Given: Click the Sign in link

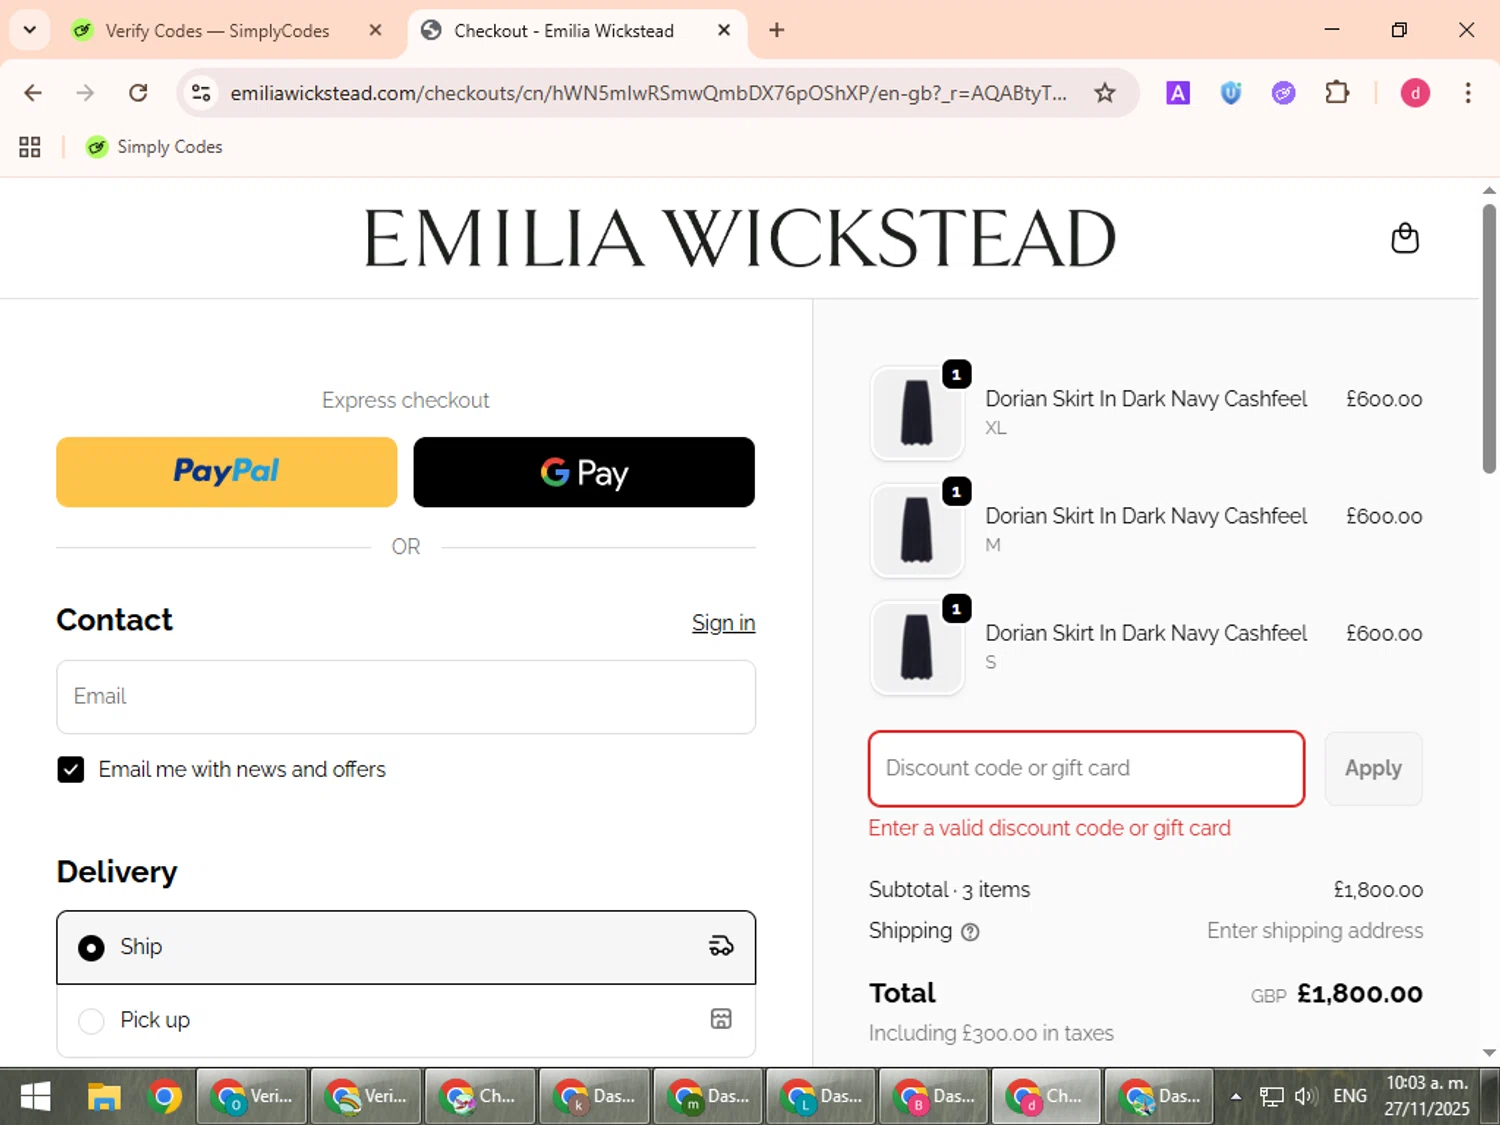Looking at the screenshot, I should tap(723, 623).
